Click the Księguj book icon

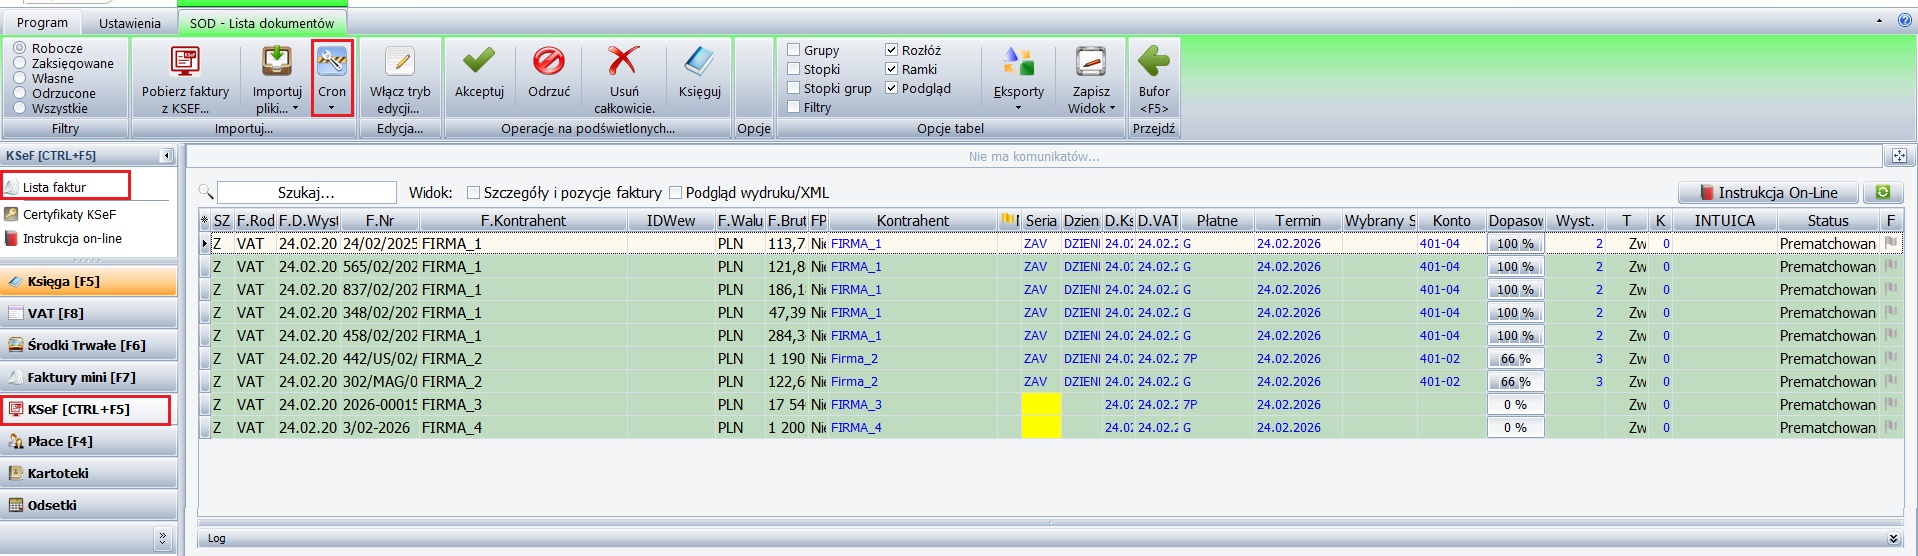click(699, 62)
